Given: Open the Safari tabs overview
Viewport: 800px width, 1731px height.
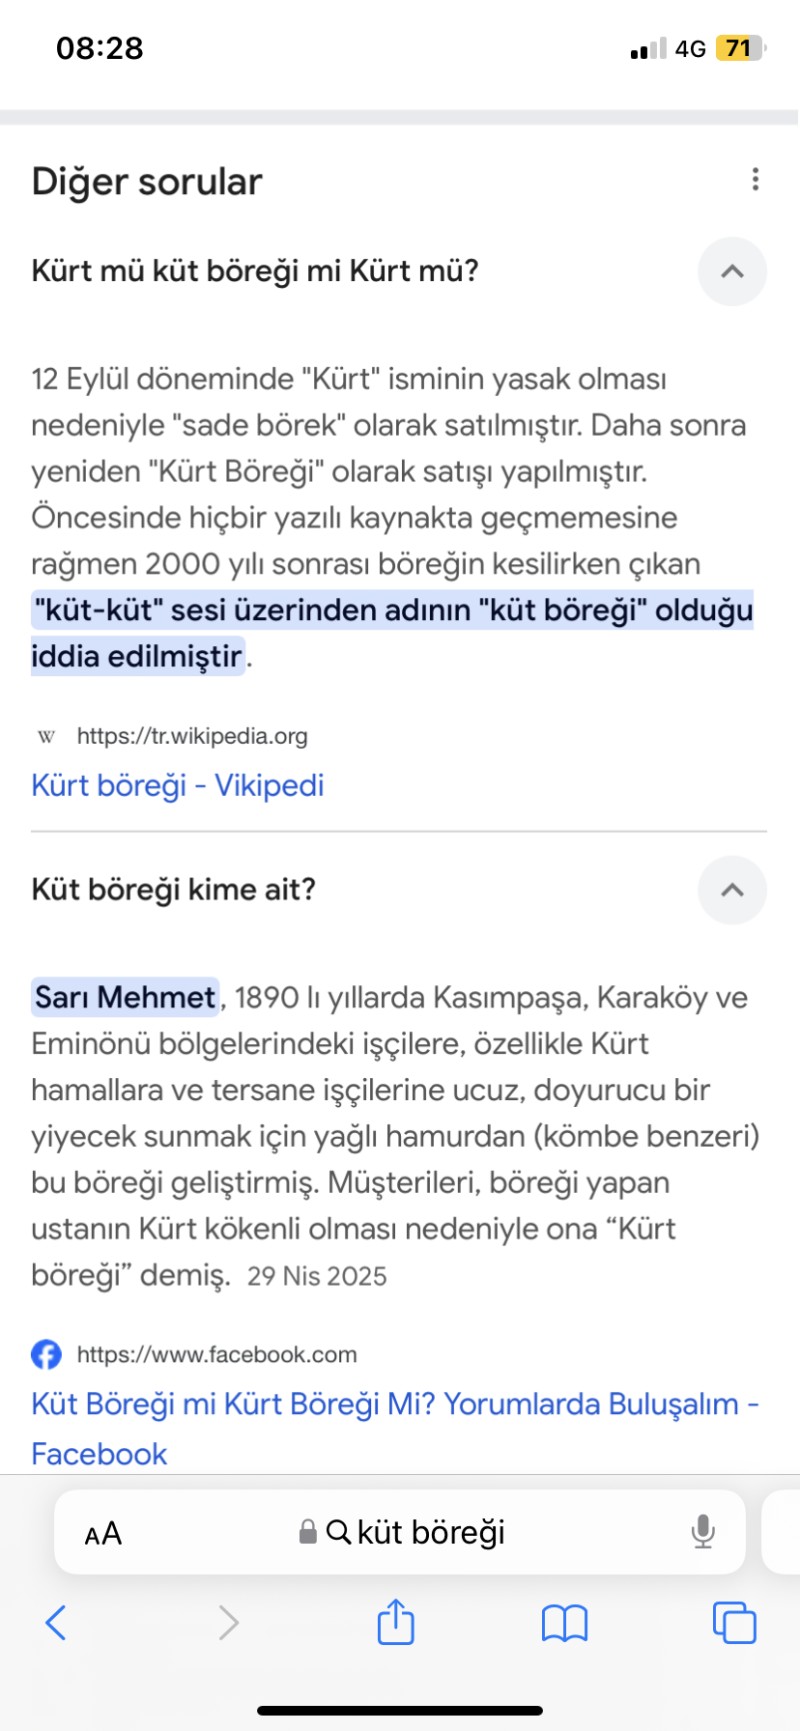Looking at the screenshot, I should [734, 1622].
